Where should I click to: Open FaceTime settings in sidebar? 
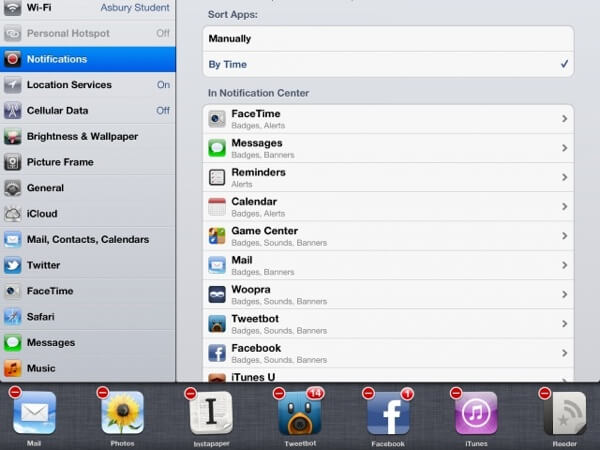point(88,291)
